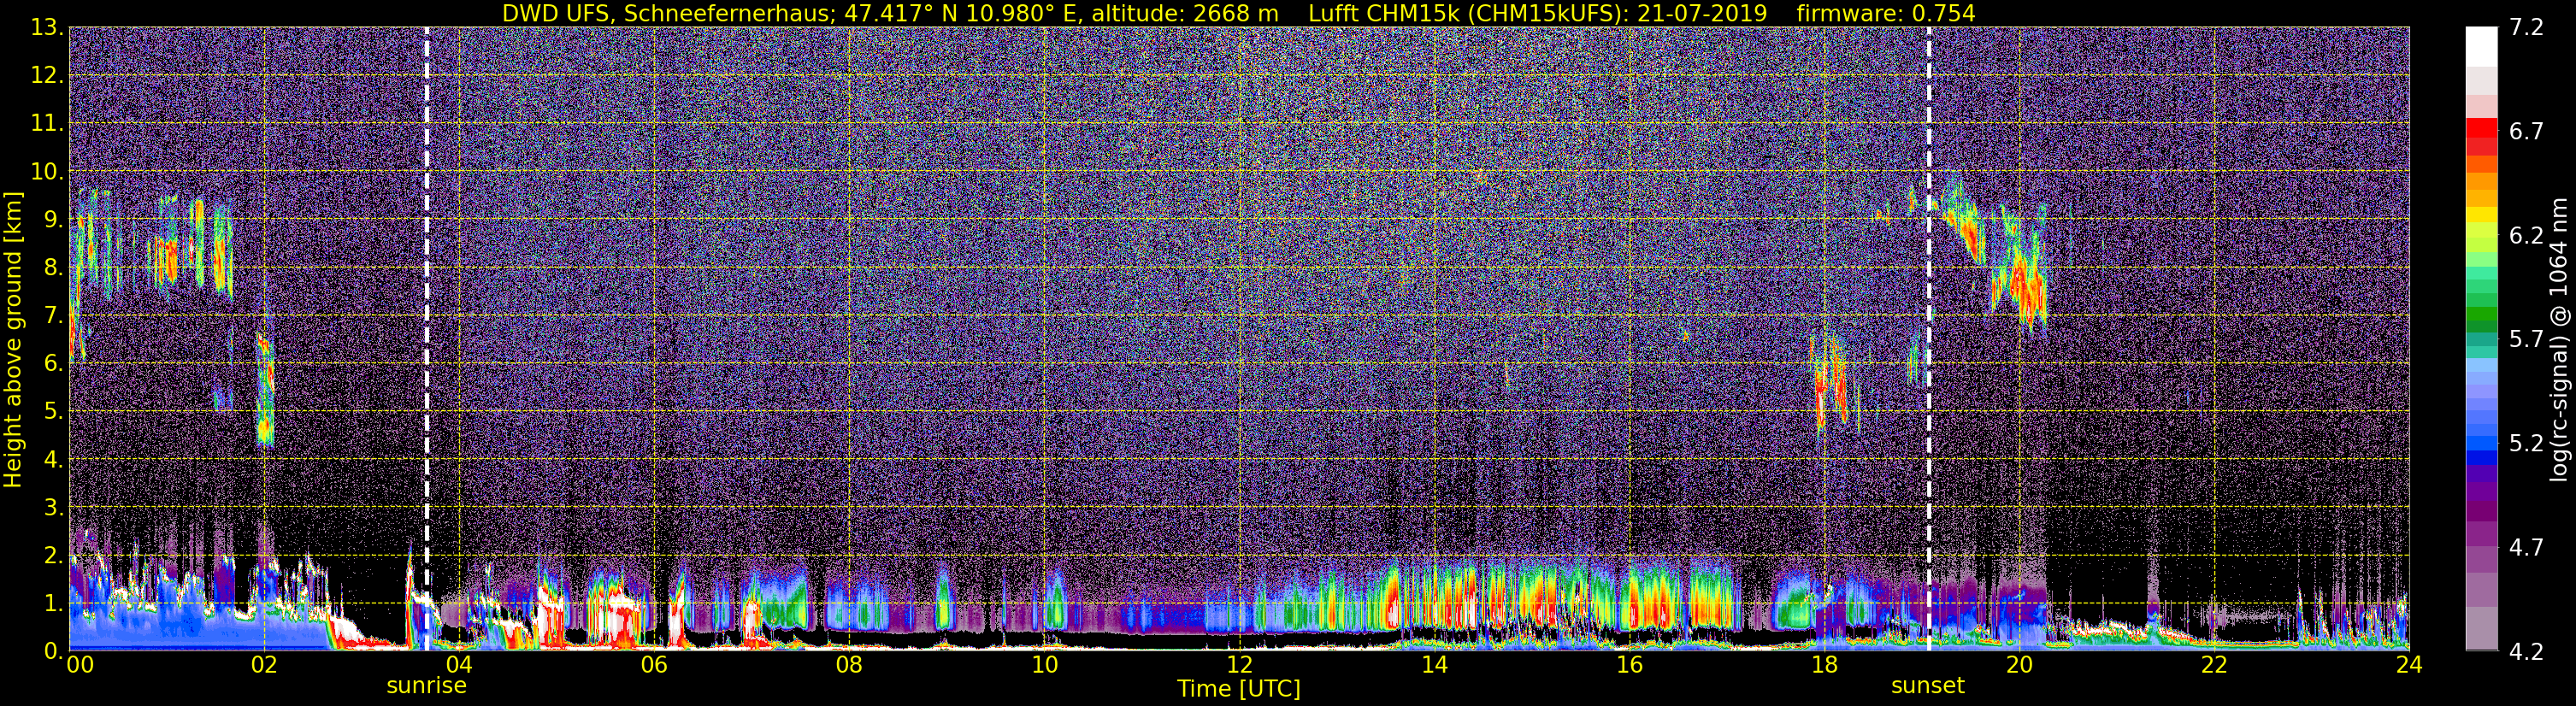The image size is (2576, 706).
Task: Click the '6.2' colorbar value label
Action: coord(2526,236)
